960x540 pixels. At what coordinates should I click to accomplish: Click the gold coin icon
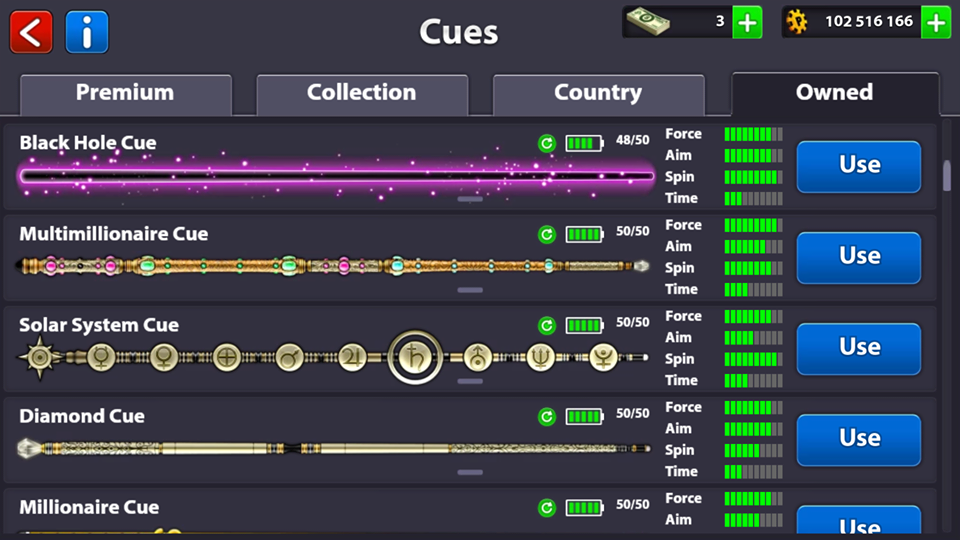tap(797, 22)
